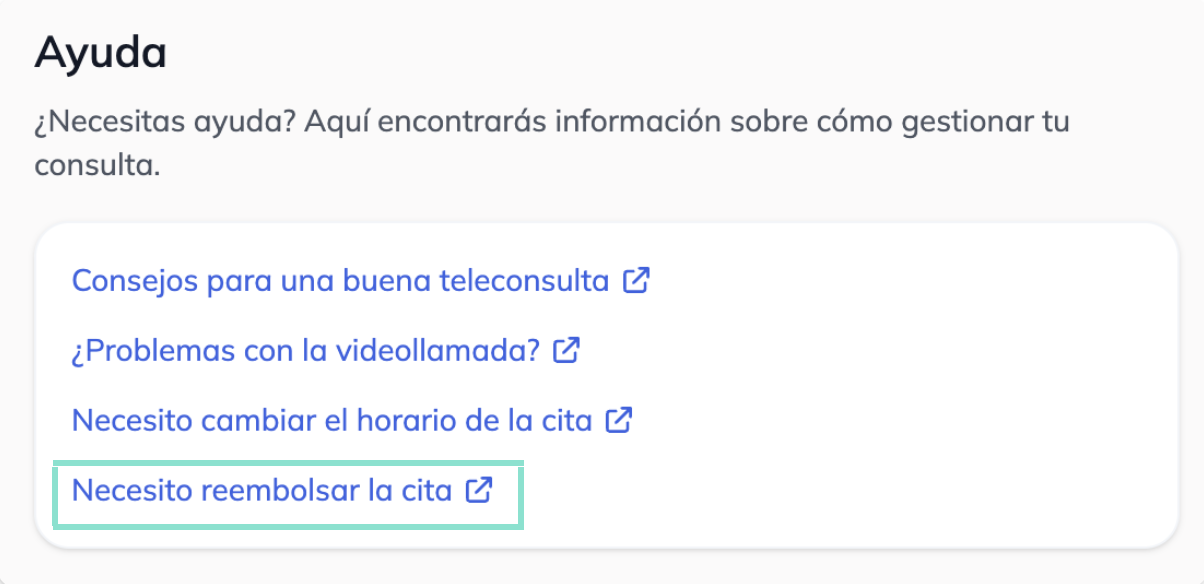Click the Ayuda heading
Viewport: 1204px width, 584px height.
point(100,52)
